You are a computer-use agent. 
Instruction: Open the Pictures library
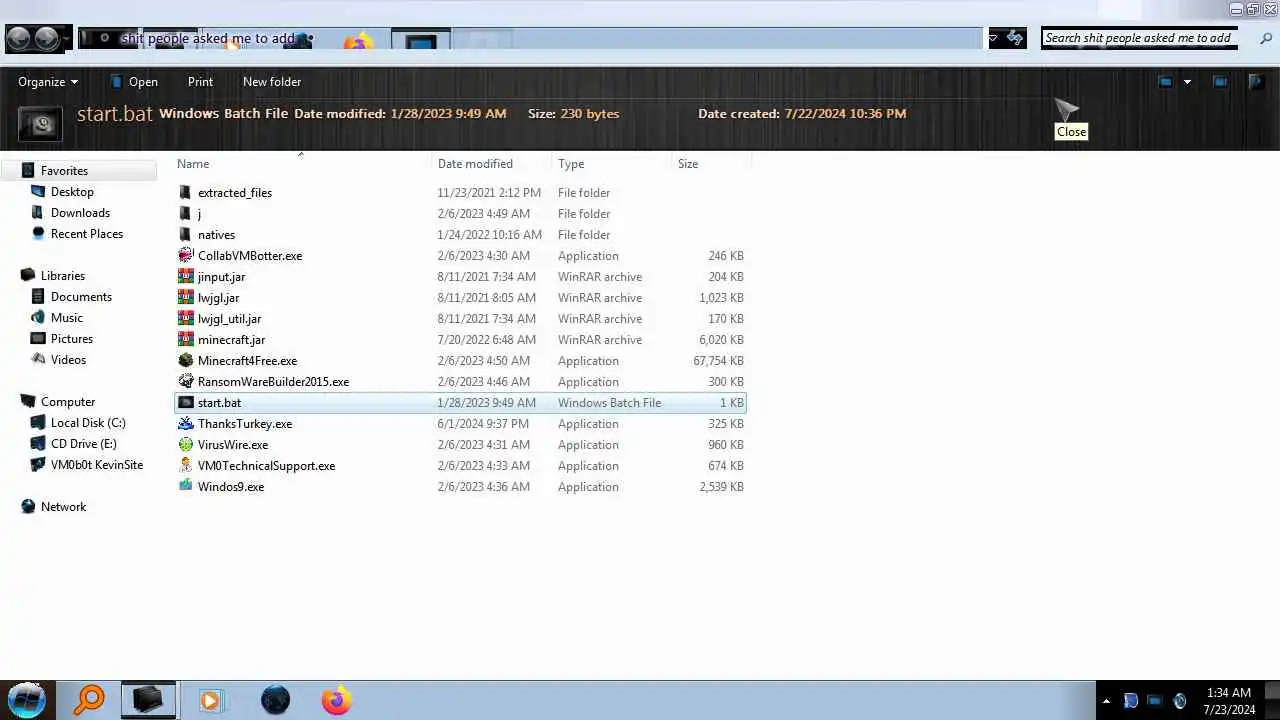coord(71,339)
